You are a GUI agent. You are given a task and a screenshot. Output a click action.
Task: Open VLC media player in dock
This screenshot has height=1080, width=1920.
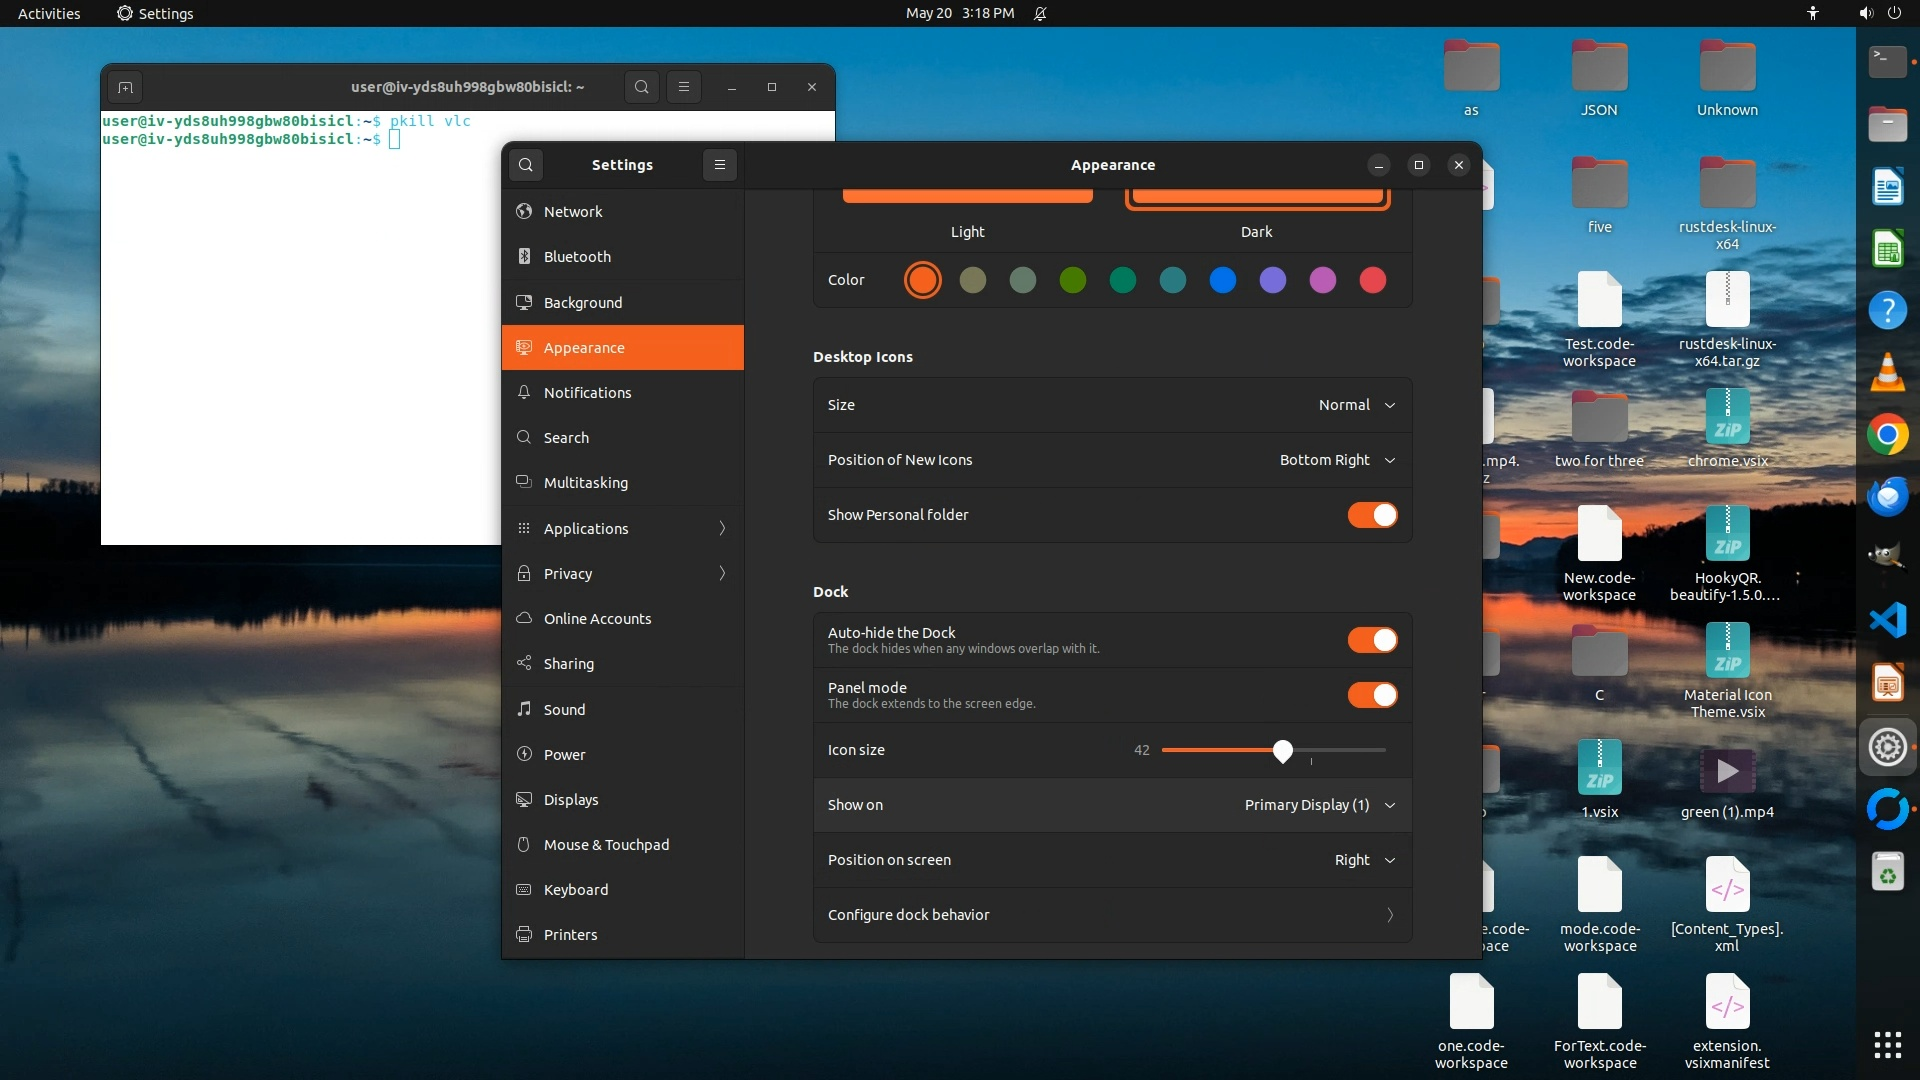(x=1887, y=373)
